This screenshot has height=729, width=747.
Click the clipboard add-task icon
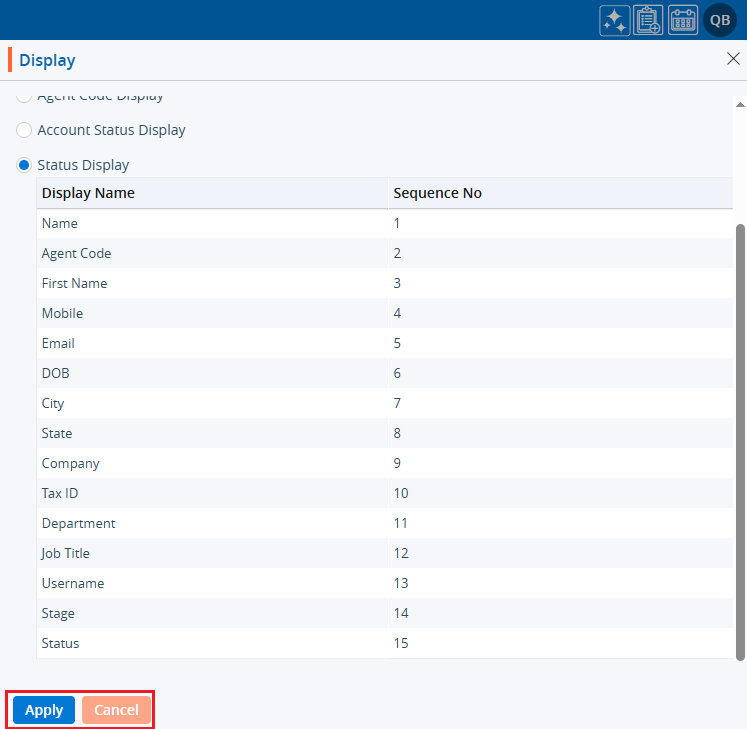coord(648,20)
